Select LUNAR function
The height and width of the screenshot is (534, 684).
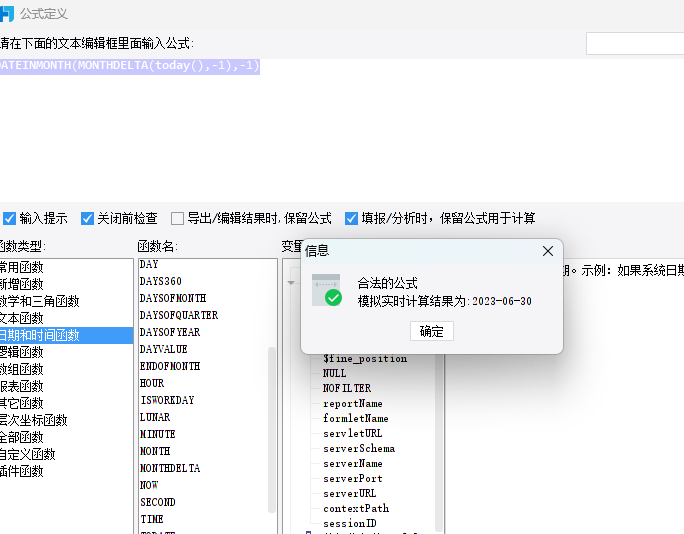[x=155, y=418]
